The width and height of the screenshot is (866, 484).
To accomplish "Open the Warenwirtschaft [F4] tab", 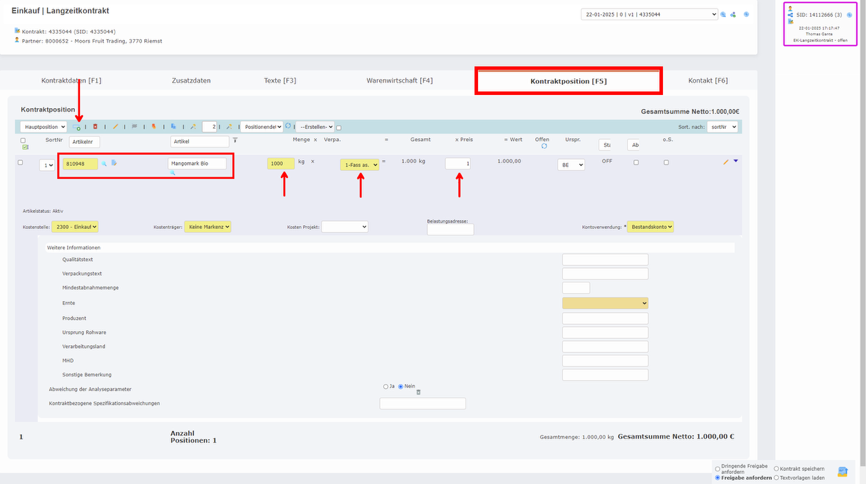I will click(x=399, y=81).
